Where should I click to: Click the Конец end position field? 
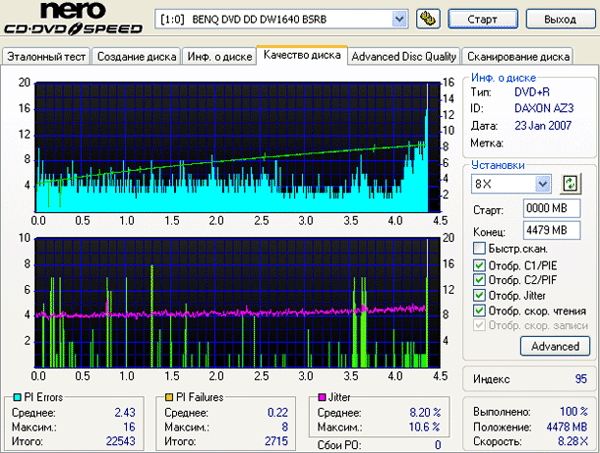coord(552,229)
